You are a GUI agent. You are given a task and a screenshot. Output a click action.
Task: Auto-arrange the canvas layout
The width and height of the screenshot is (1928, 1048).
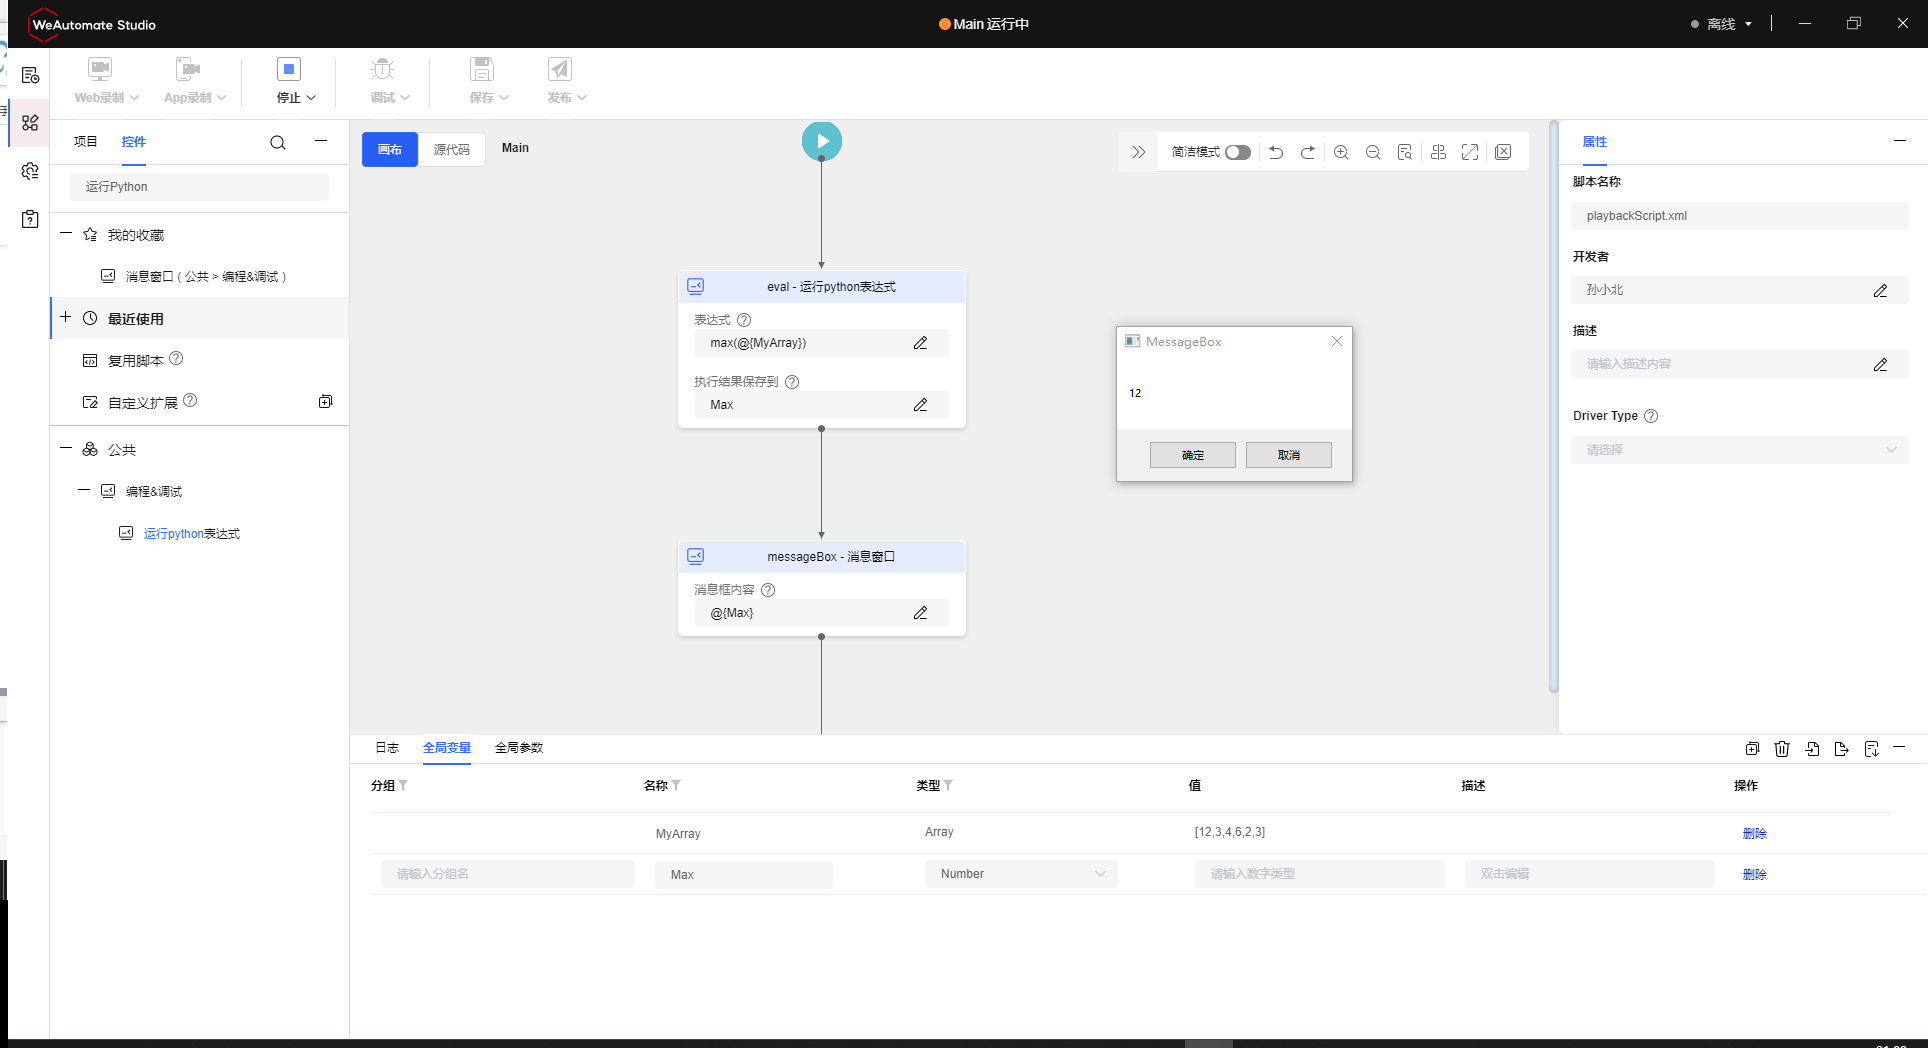[x=1438, y=152]
